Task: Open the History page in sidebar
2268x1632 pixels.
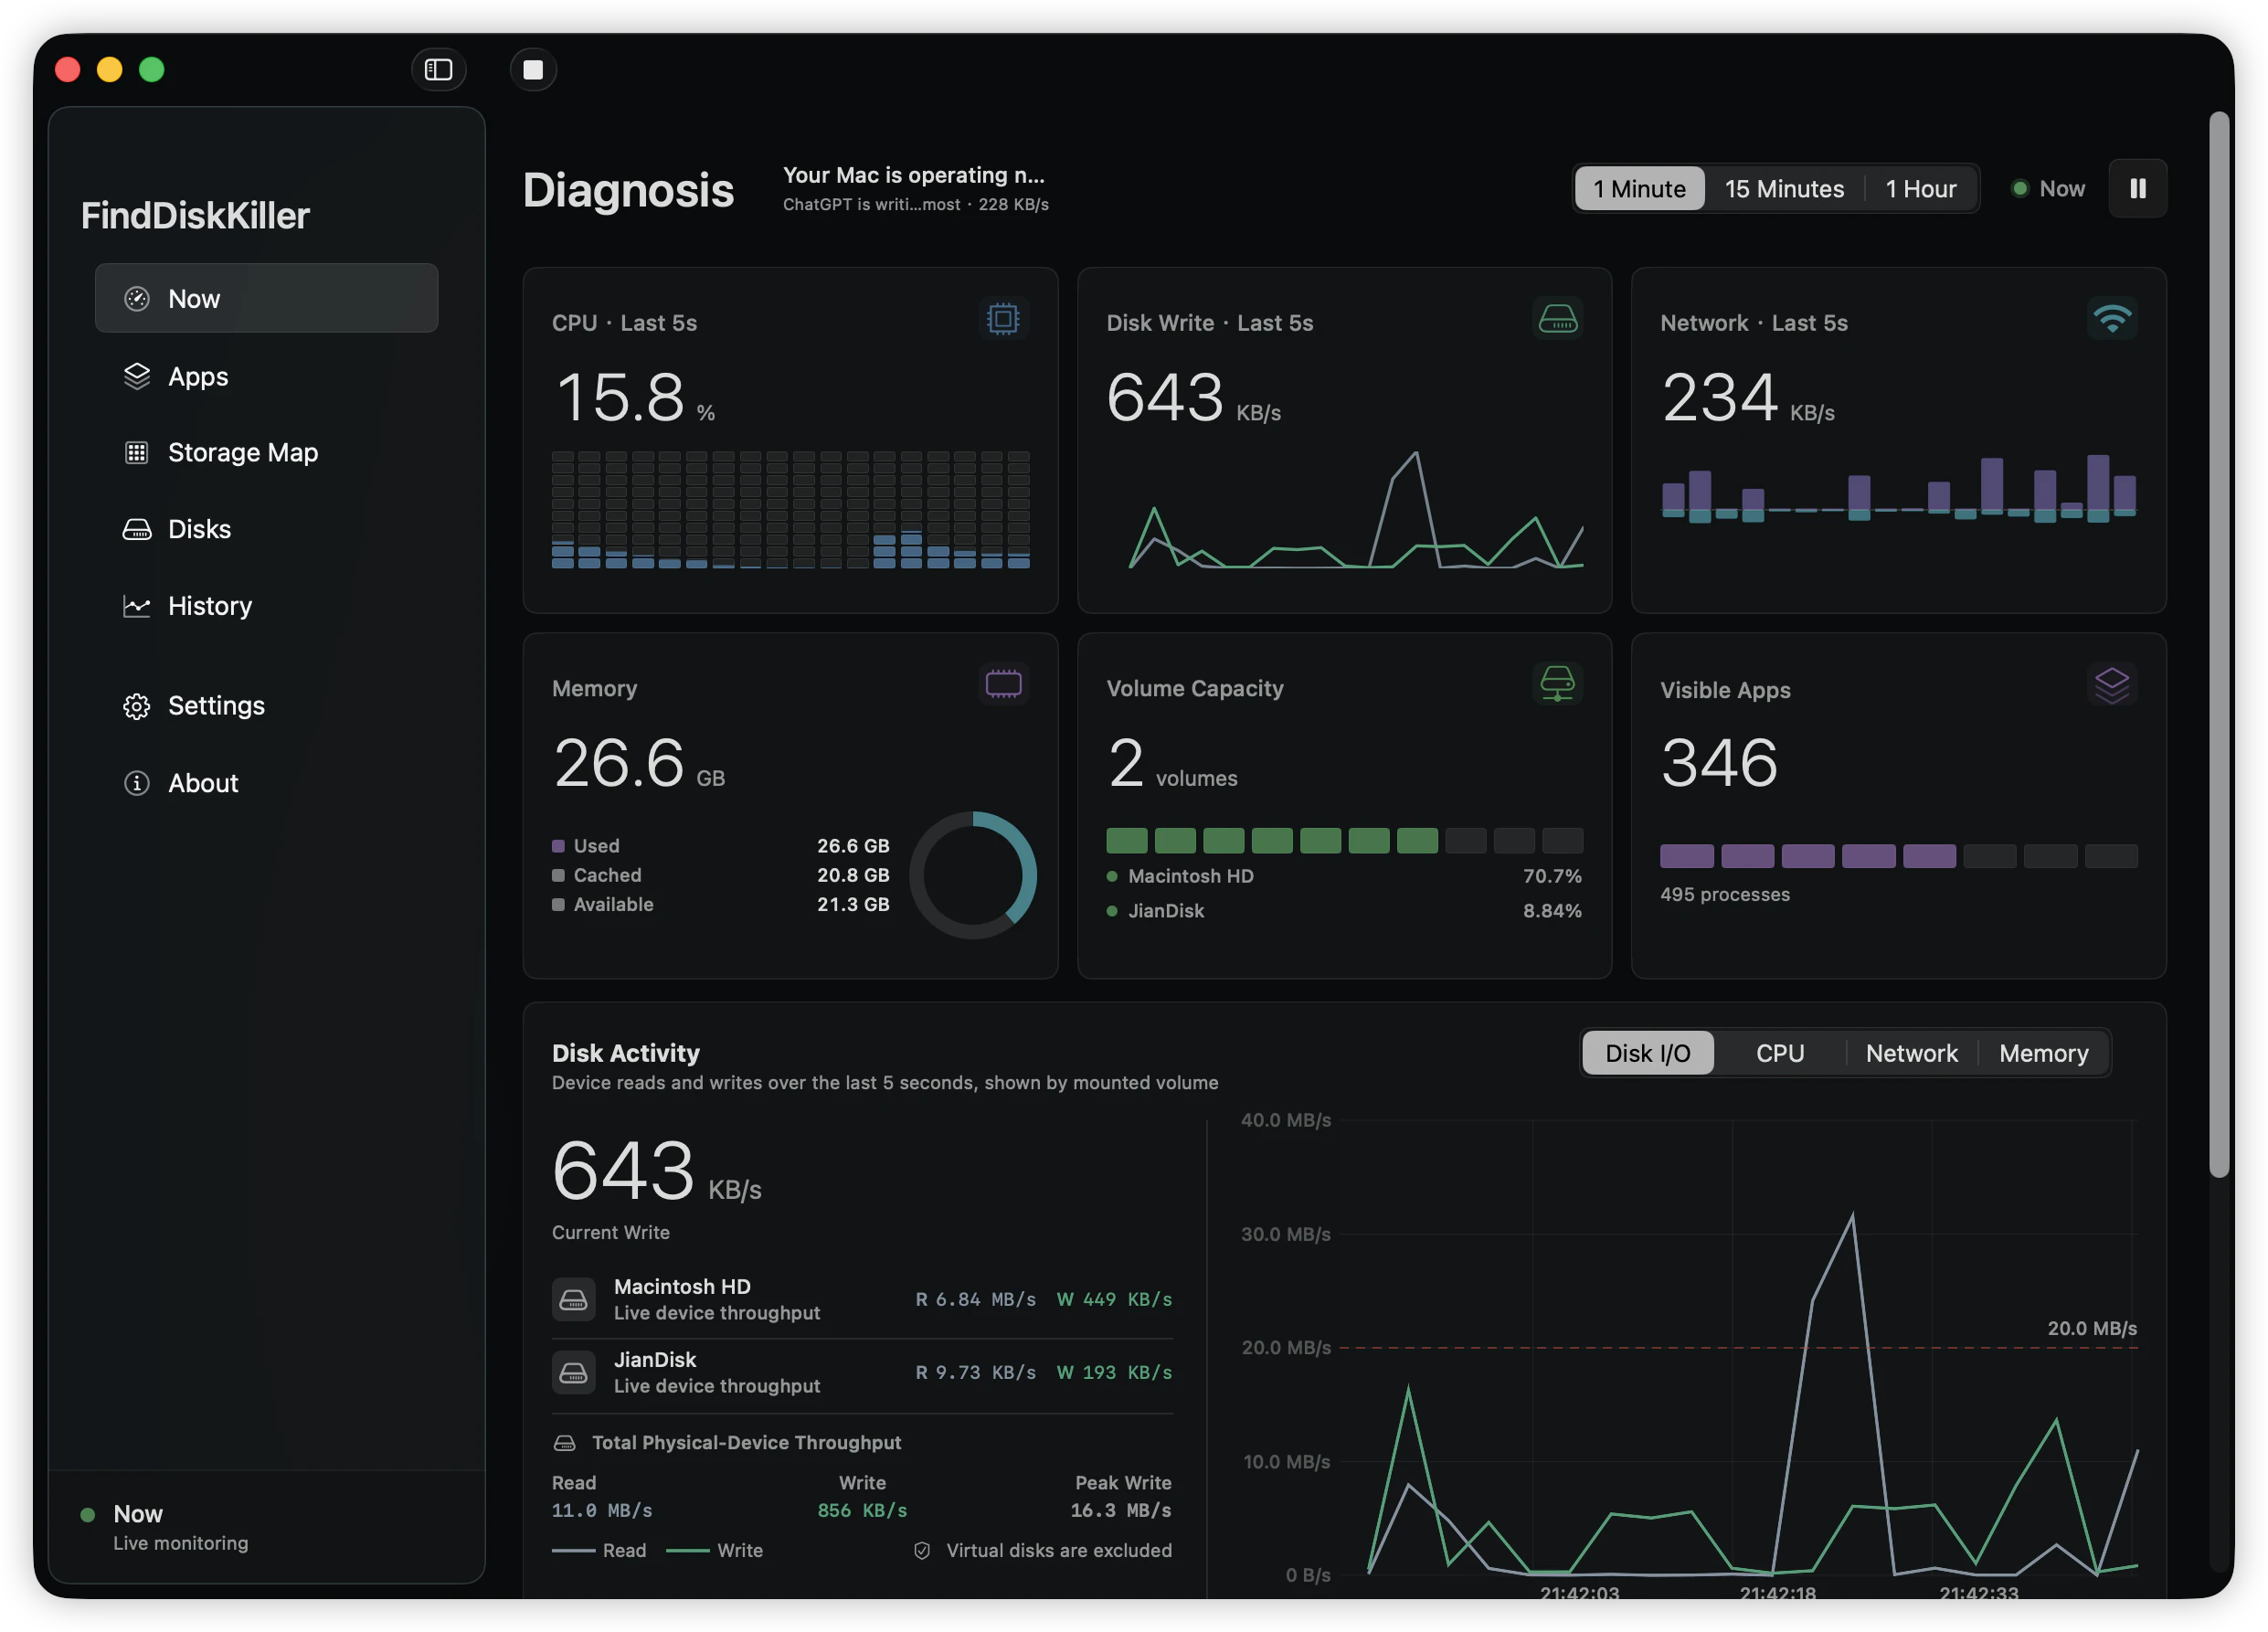Action: tap(267, 606)
